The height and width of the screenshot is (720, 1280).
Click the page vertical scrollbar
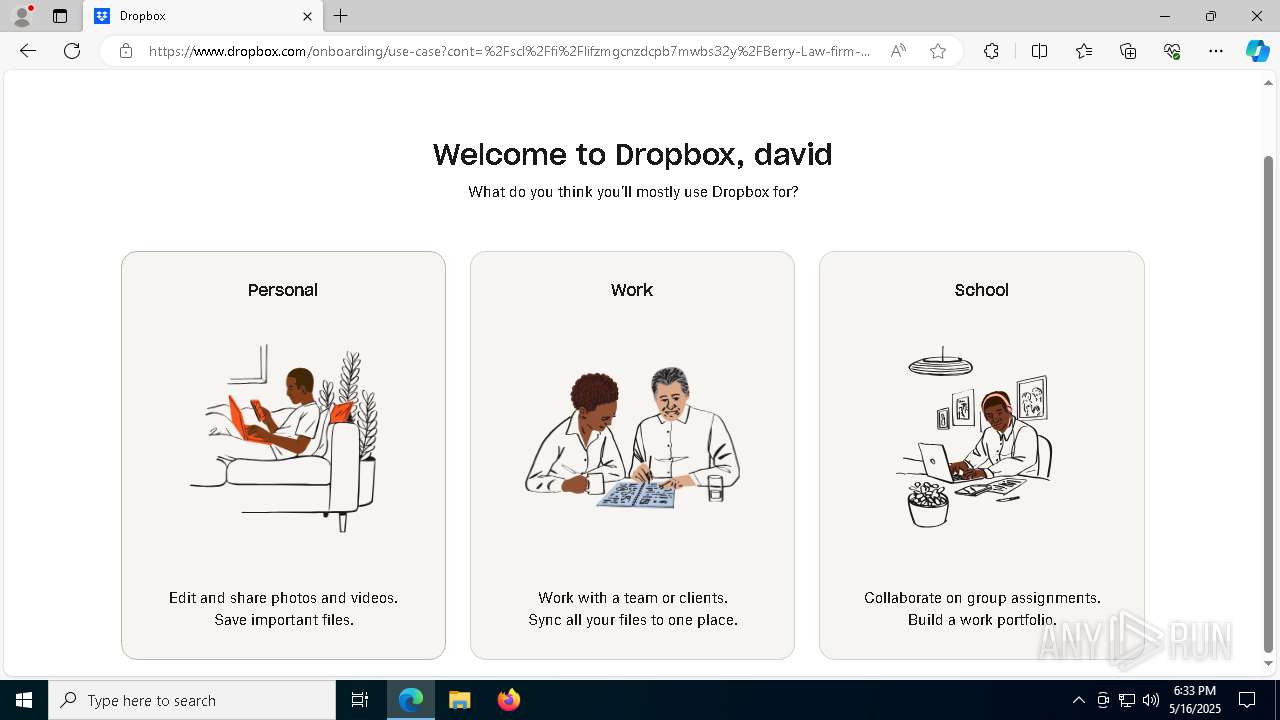(1269, 403)
